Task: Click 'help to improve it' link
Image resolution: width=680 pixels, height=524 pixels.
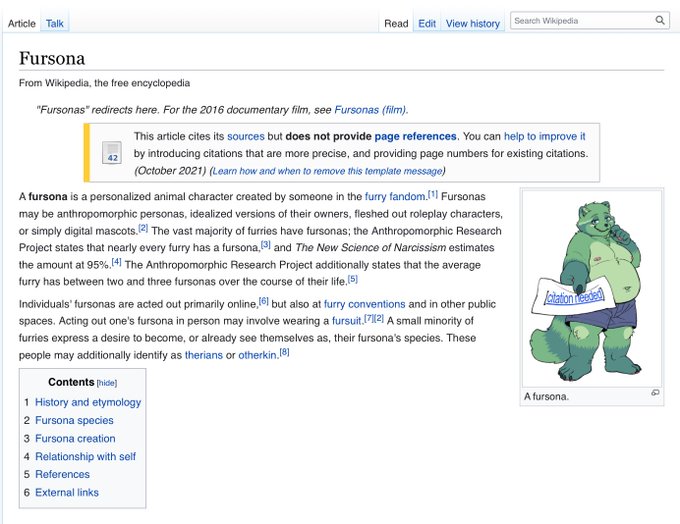Action: (x=544, y=136)
